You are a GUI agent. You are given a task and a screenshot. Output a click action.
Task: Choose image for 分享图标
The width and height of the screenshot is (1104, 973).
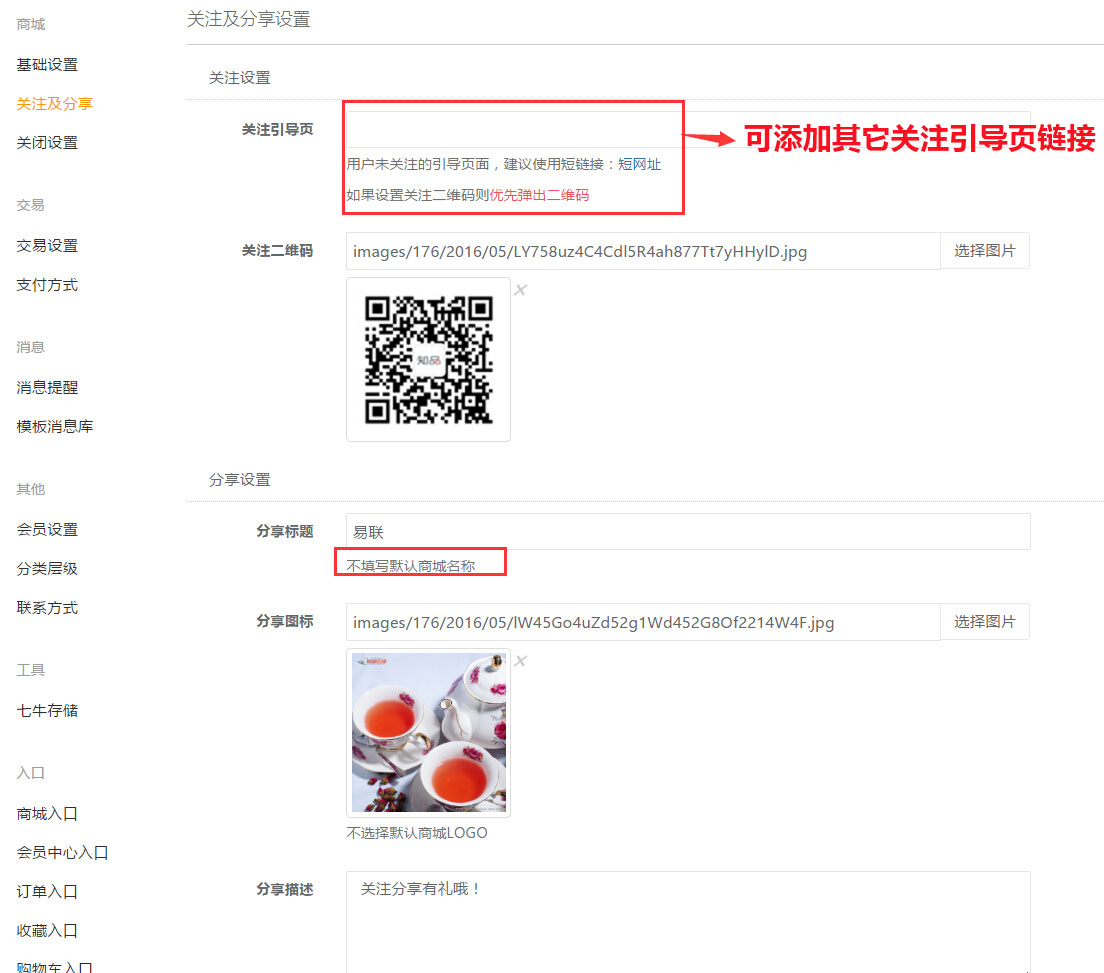(984, 622)
